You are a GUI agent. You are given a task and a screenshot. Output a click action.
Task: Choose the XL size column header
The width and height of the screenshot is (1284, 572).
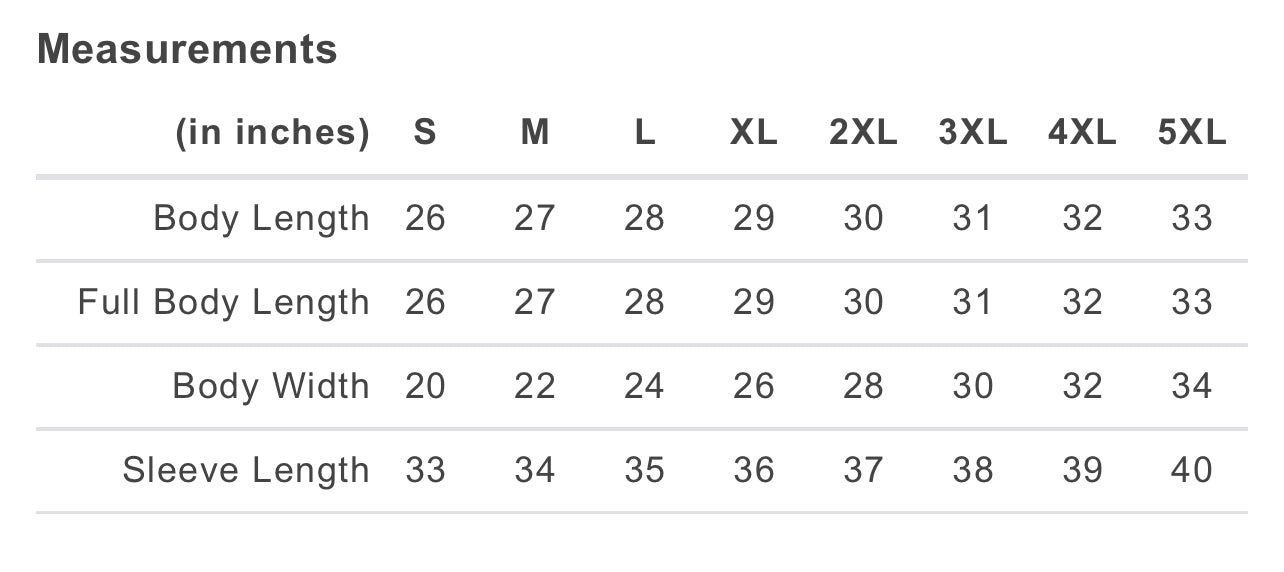[753, 133]
